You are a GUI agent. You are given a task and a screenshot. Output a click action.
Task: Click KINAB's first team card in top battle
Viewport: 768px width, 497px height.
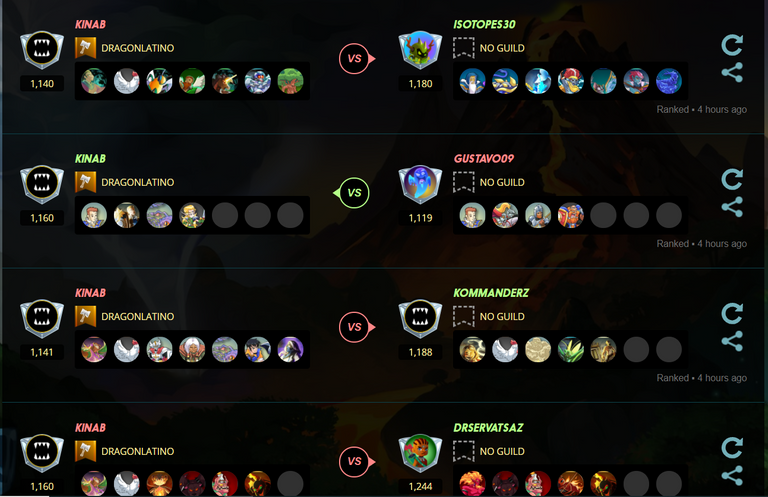(x=94, y=81)
